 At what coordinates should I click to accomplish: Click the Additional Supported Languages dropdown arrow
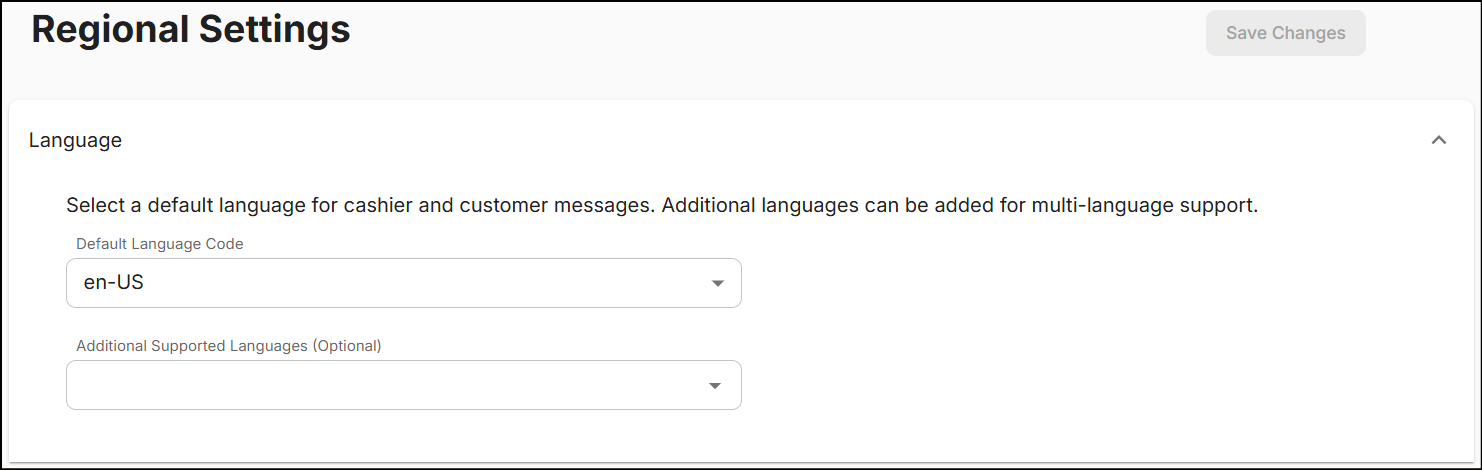coord(716,386)
